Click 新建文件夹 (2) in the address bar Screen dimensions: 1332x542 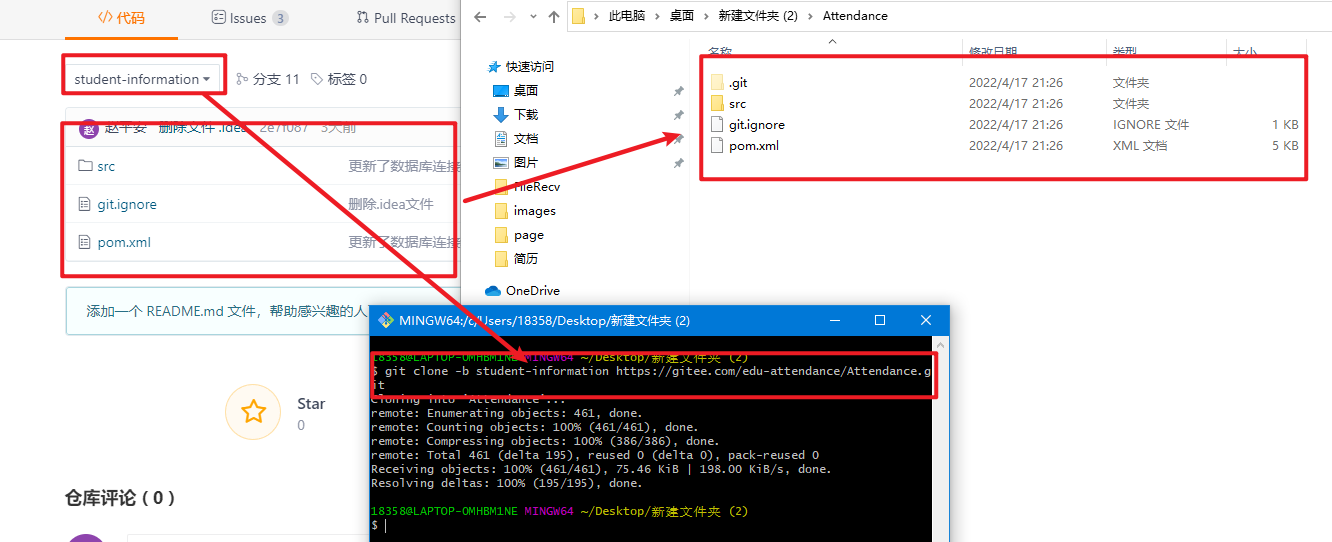point(758,16)
